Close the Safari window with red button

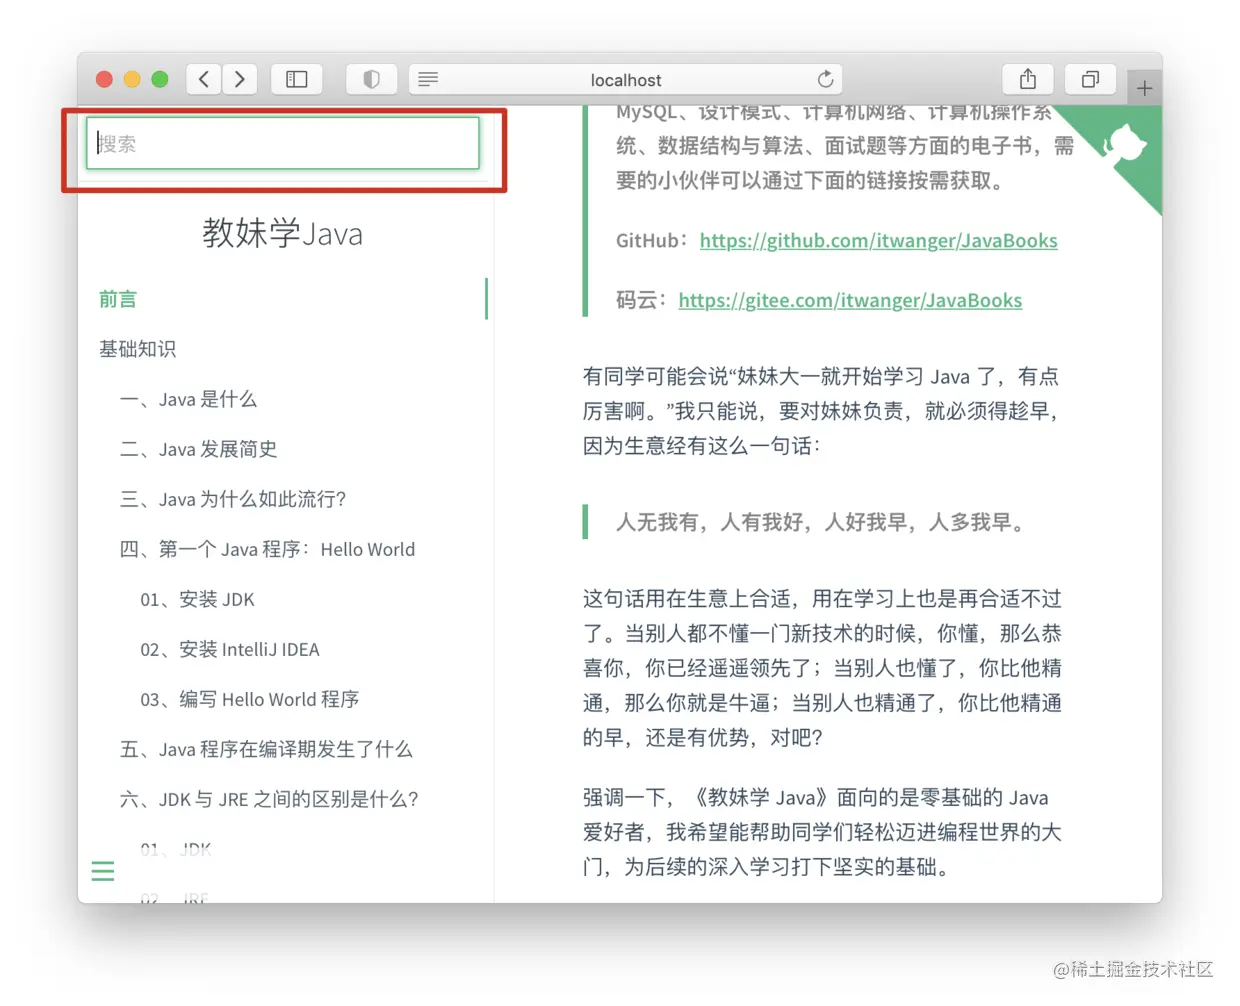pyautogui.click(x=104, y=79)
